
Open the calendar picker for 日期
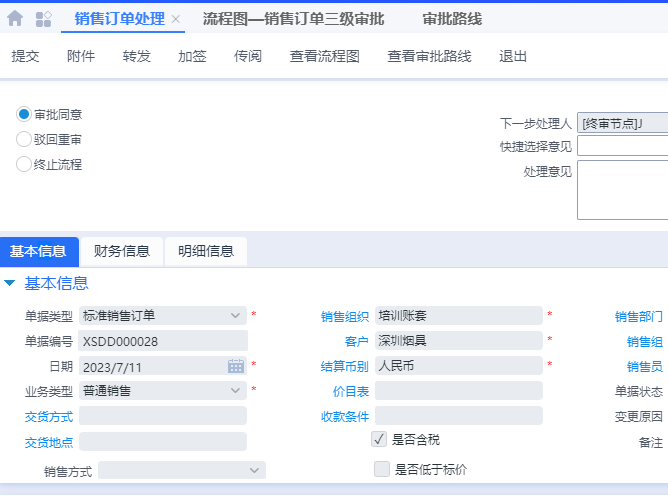[x=236, y=365]
